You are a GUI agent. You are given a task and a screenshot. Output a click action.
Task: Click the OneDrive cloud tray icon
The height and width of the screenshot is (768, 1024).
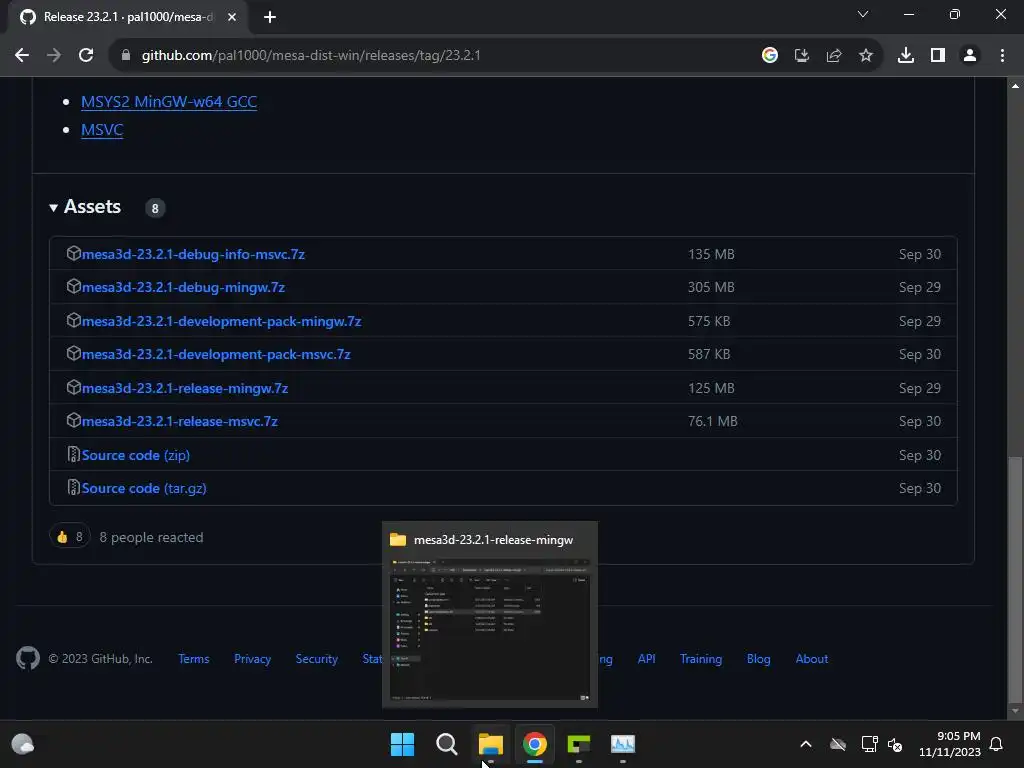[x=838, y=744]
